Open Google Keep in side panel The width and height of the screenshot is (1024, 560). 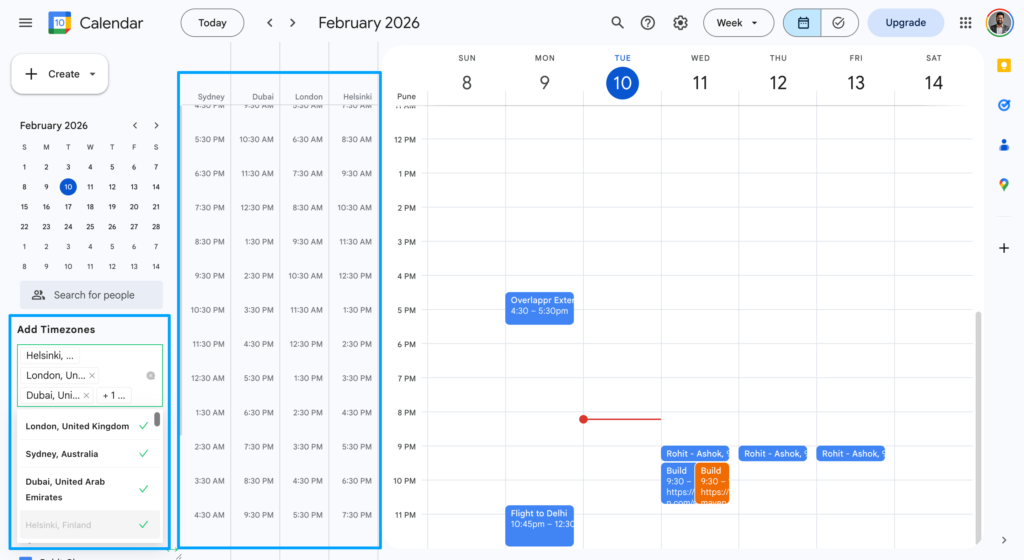click(1004, 66)
